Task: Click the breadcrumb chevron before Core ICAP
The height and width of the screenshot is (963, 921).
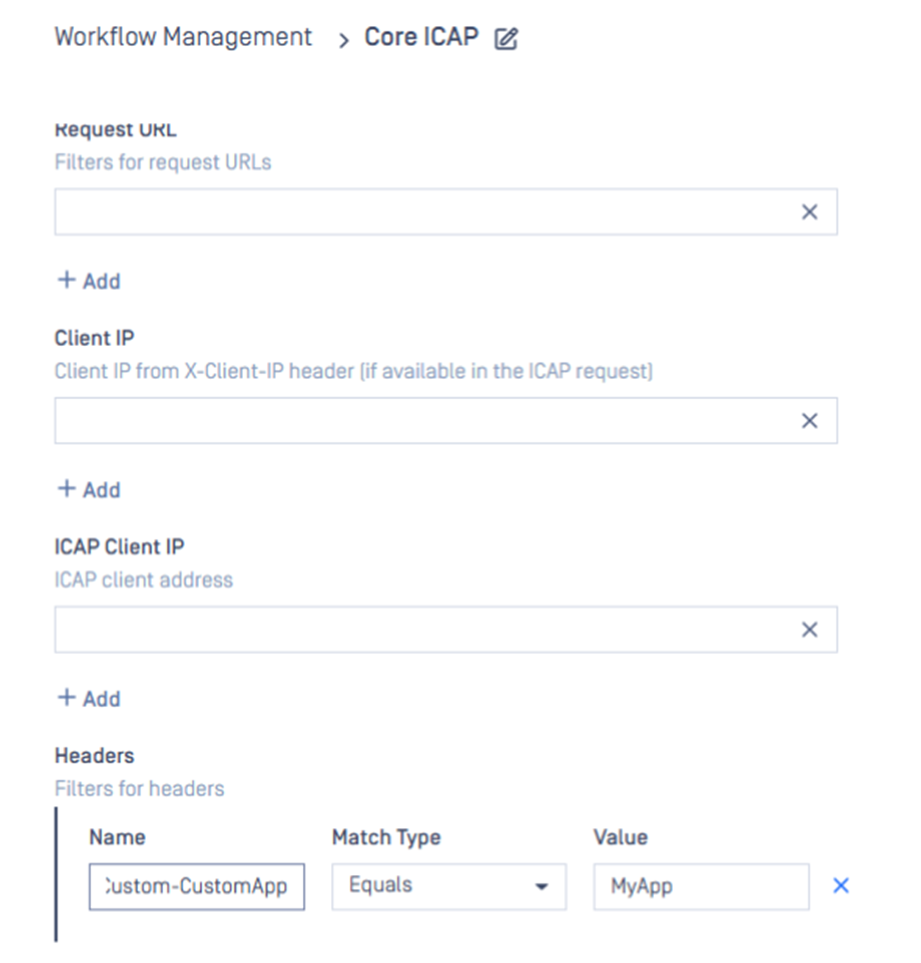Action: 343,41
